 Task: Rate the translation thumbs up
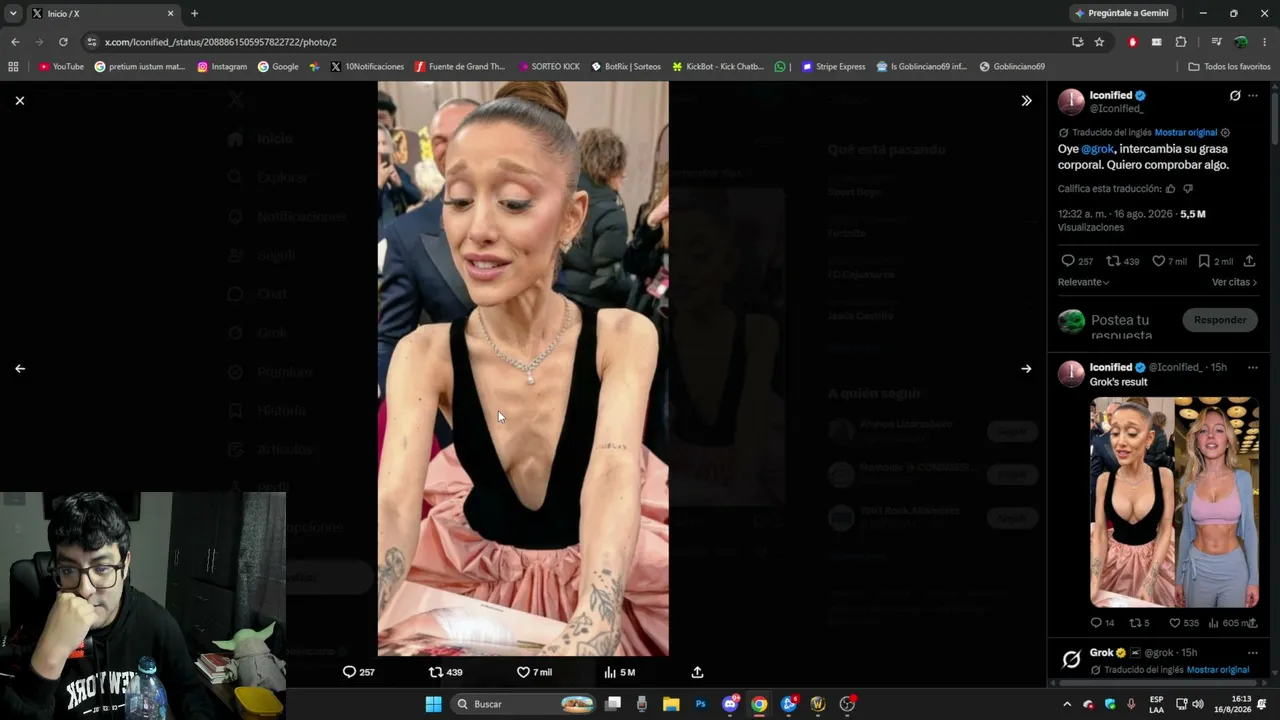1171,188
